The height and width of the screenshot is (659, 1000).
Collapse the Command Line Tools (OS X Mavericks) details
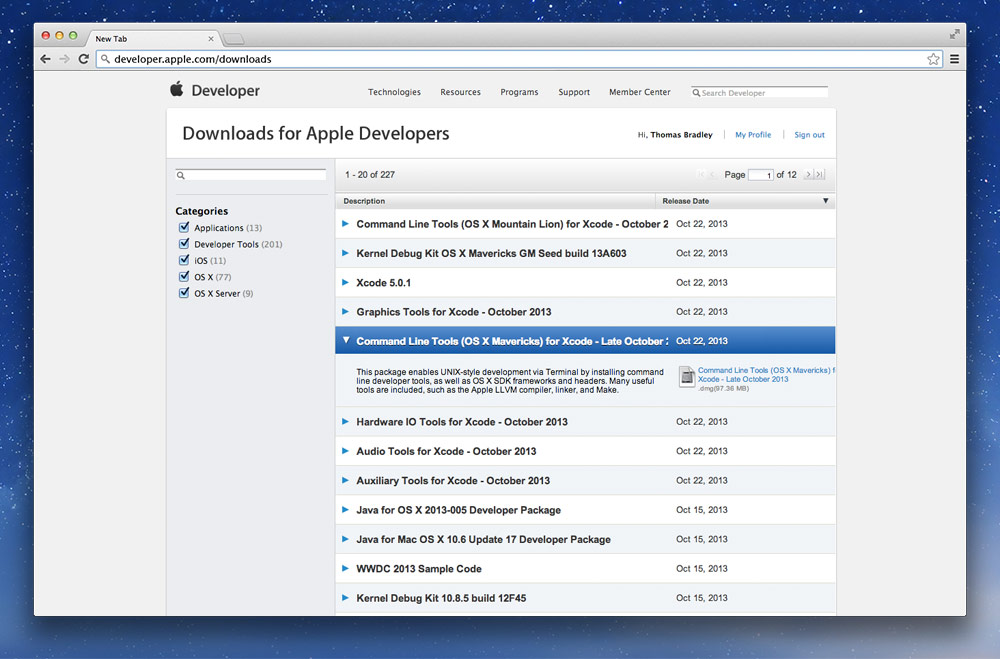click(x=346, y=340)
